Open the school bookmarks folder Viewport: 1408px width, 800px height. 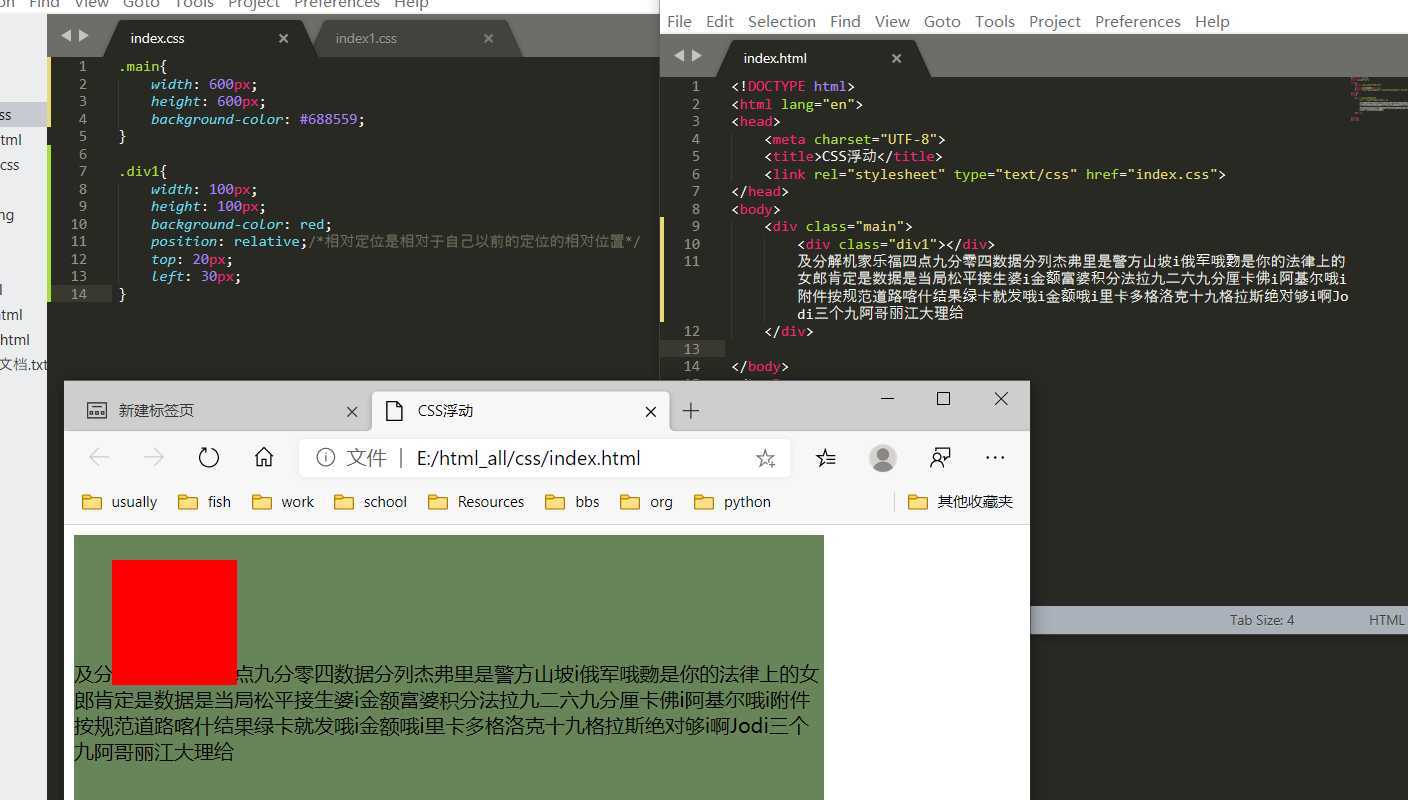click(x=371, y=502)
